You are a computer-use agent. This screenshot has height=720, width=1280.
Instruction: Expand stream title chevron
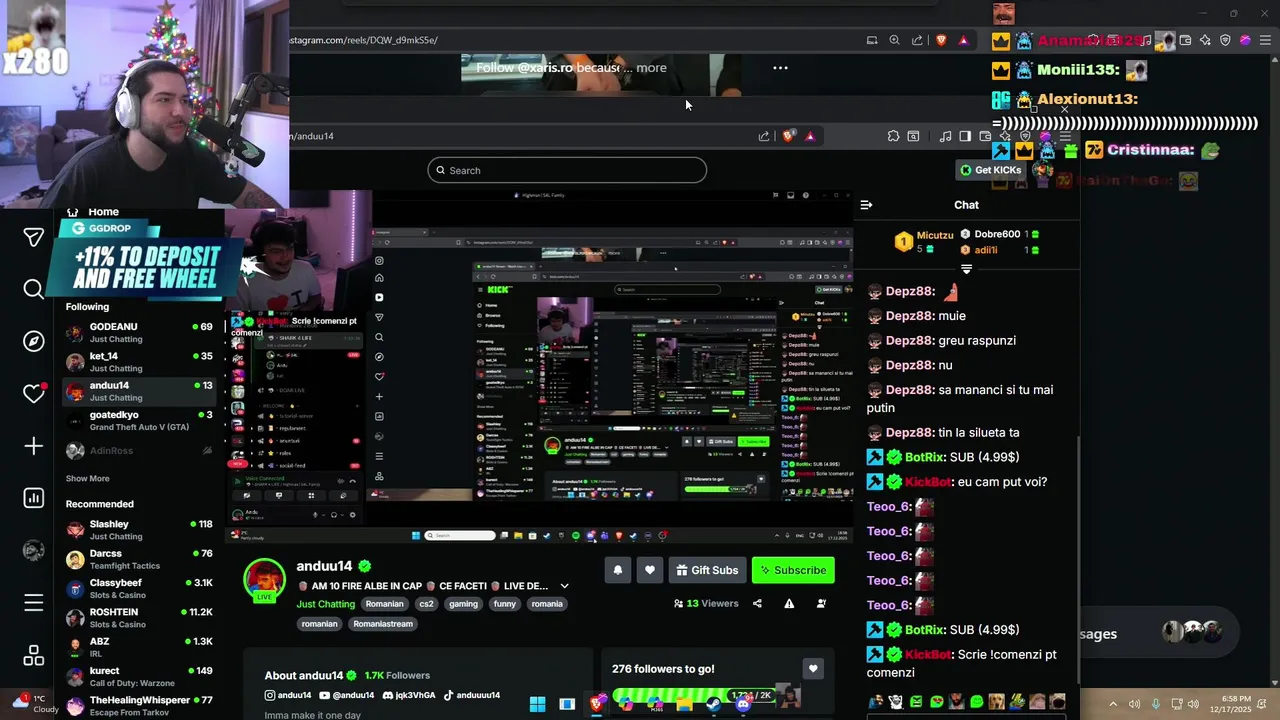[564, 586]
